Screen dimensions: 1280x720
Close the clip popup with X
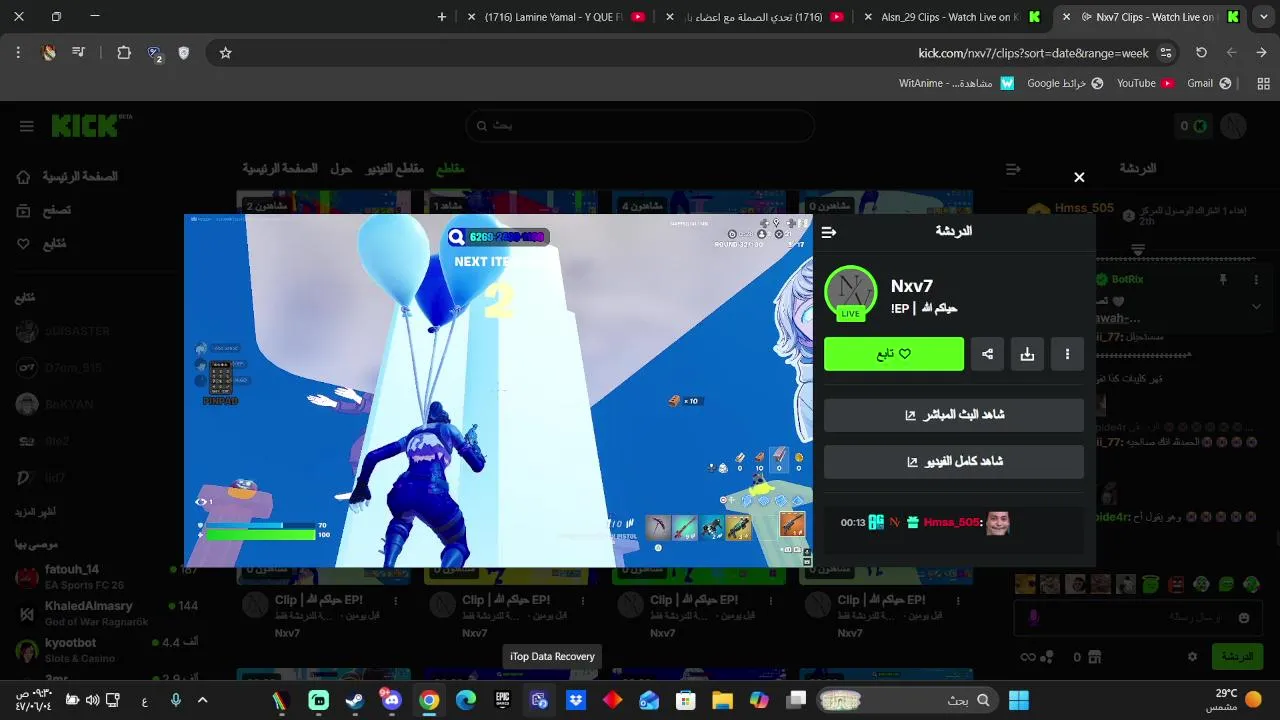pyautogui.click(x=1079, y=177)
